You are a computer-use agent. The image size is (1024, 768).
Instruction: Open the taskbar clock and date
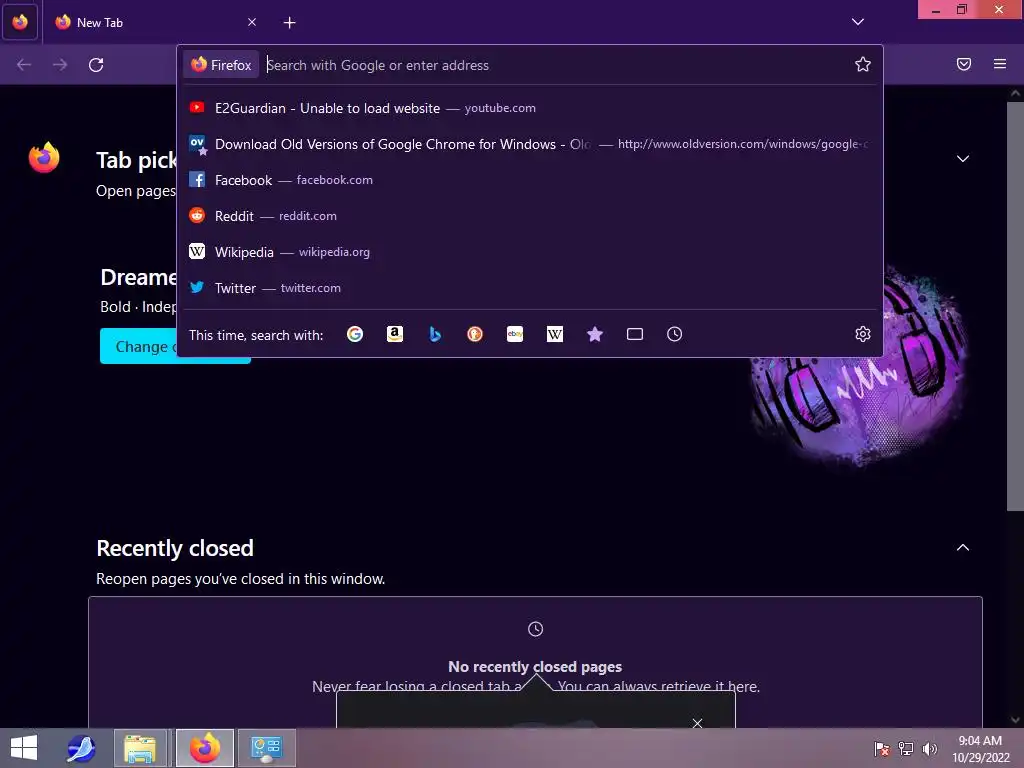coord(980,748)
